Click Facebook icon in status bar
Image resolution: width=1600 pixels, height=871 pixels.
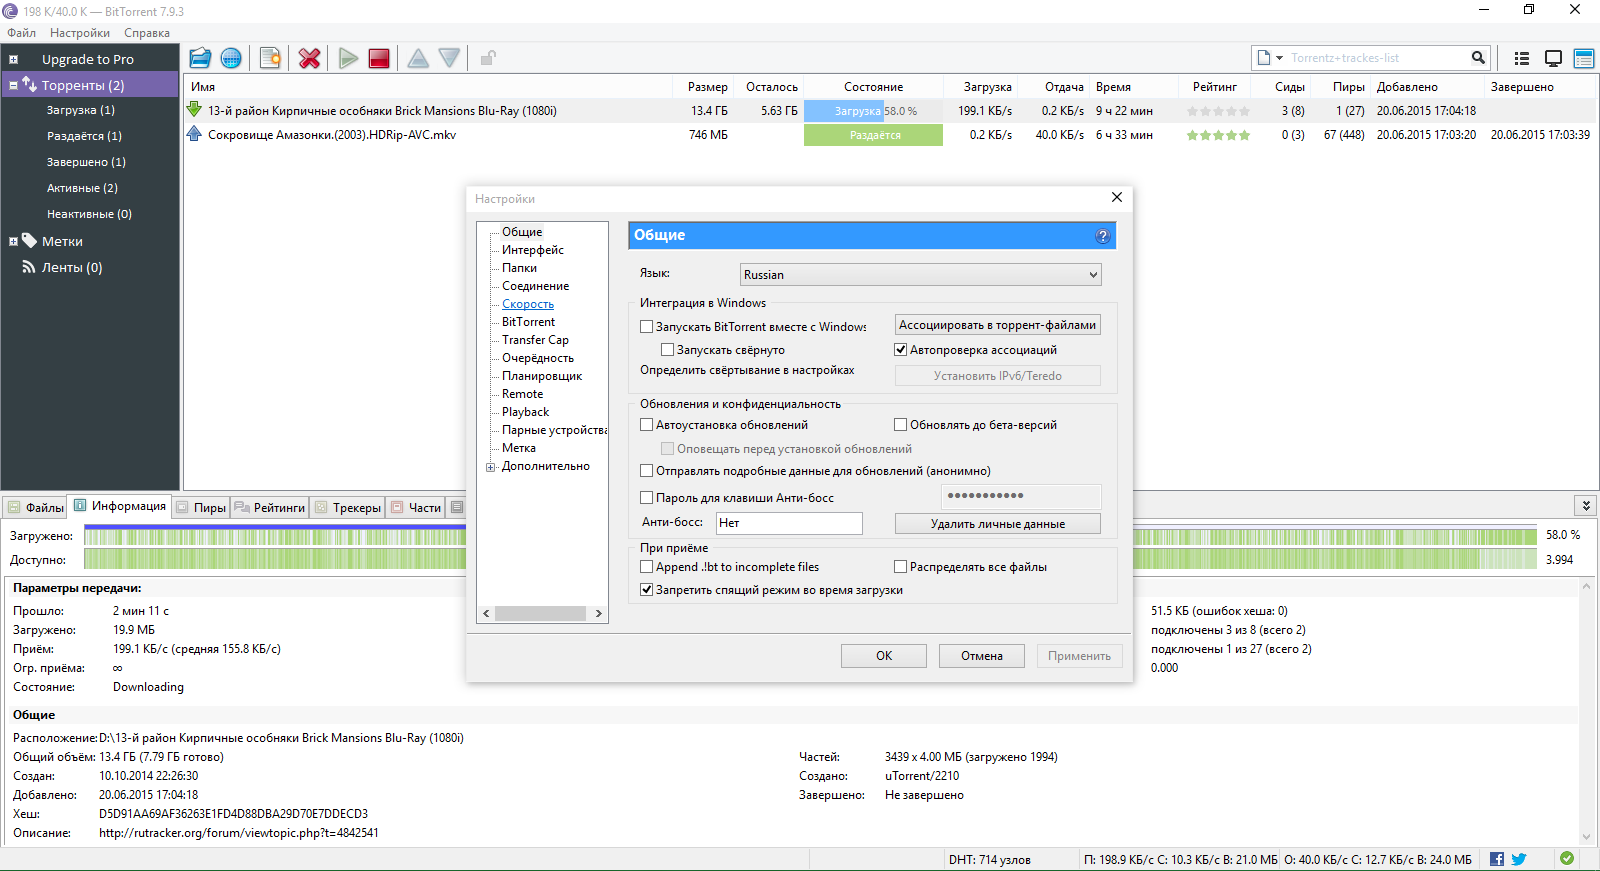[x=1497, y=859]
